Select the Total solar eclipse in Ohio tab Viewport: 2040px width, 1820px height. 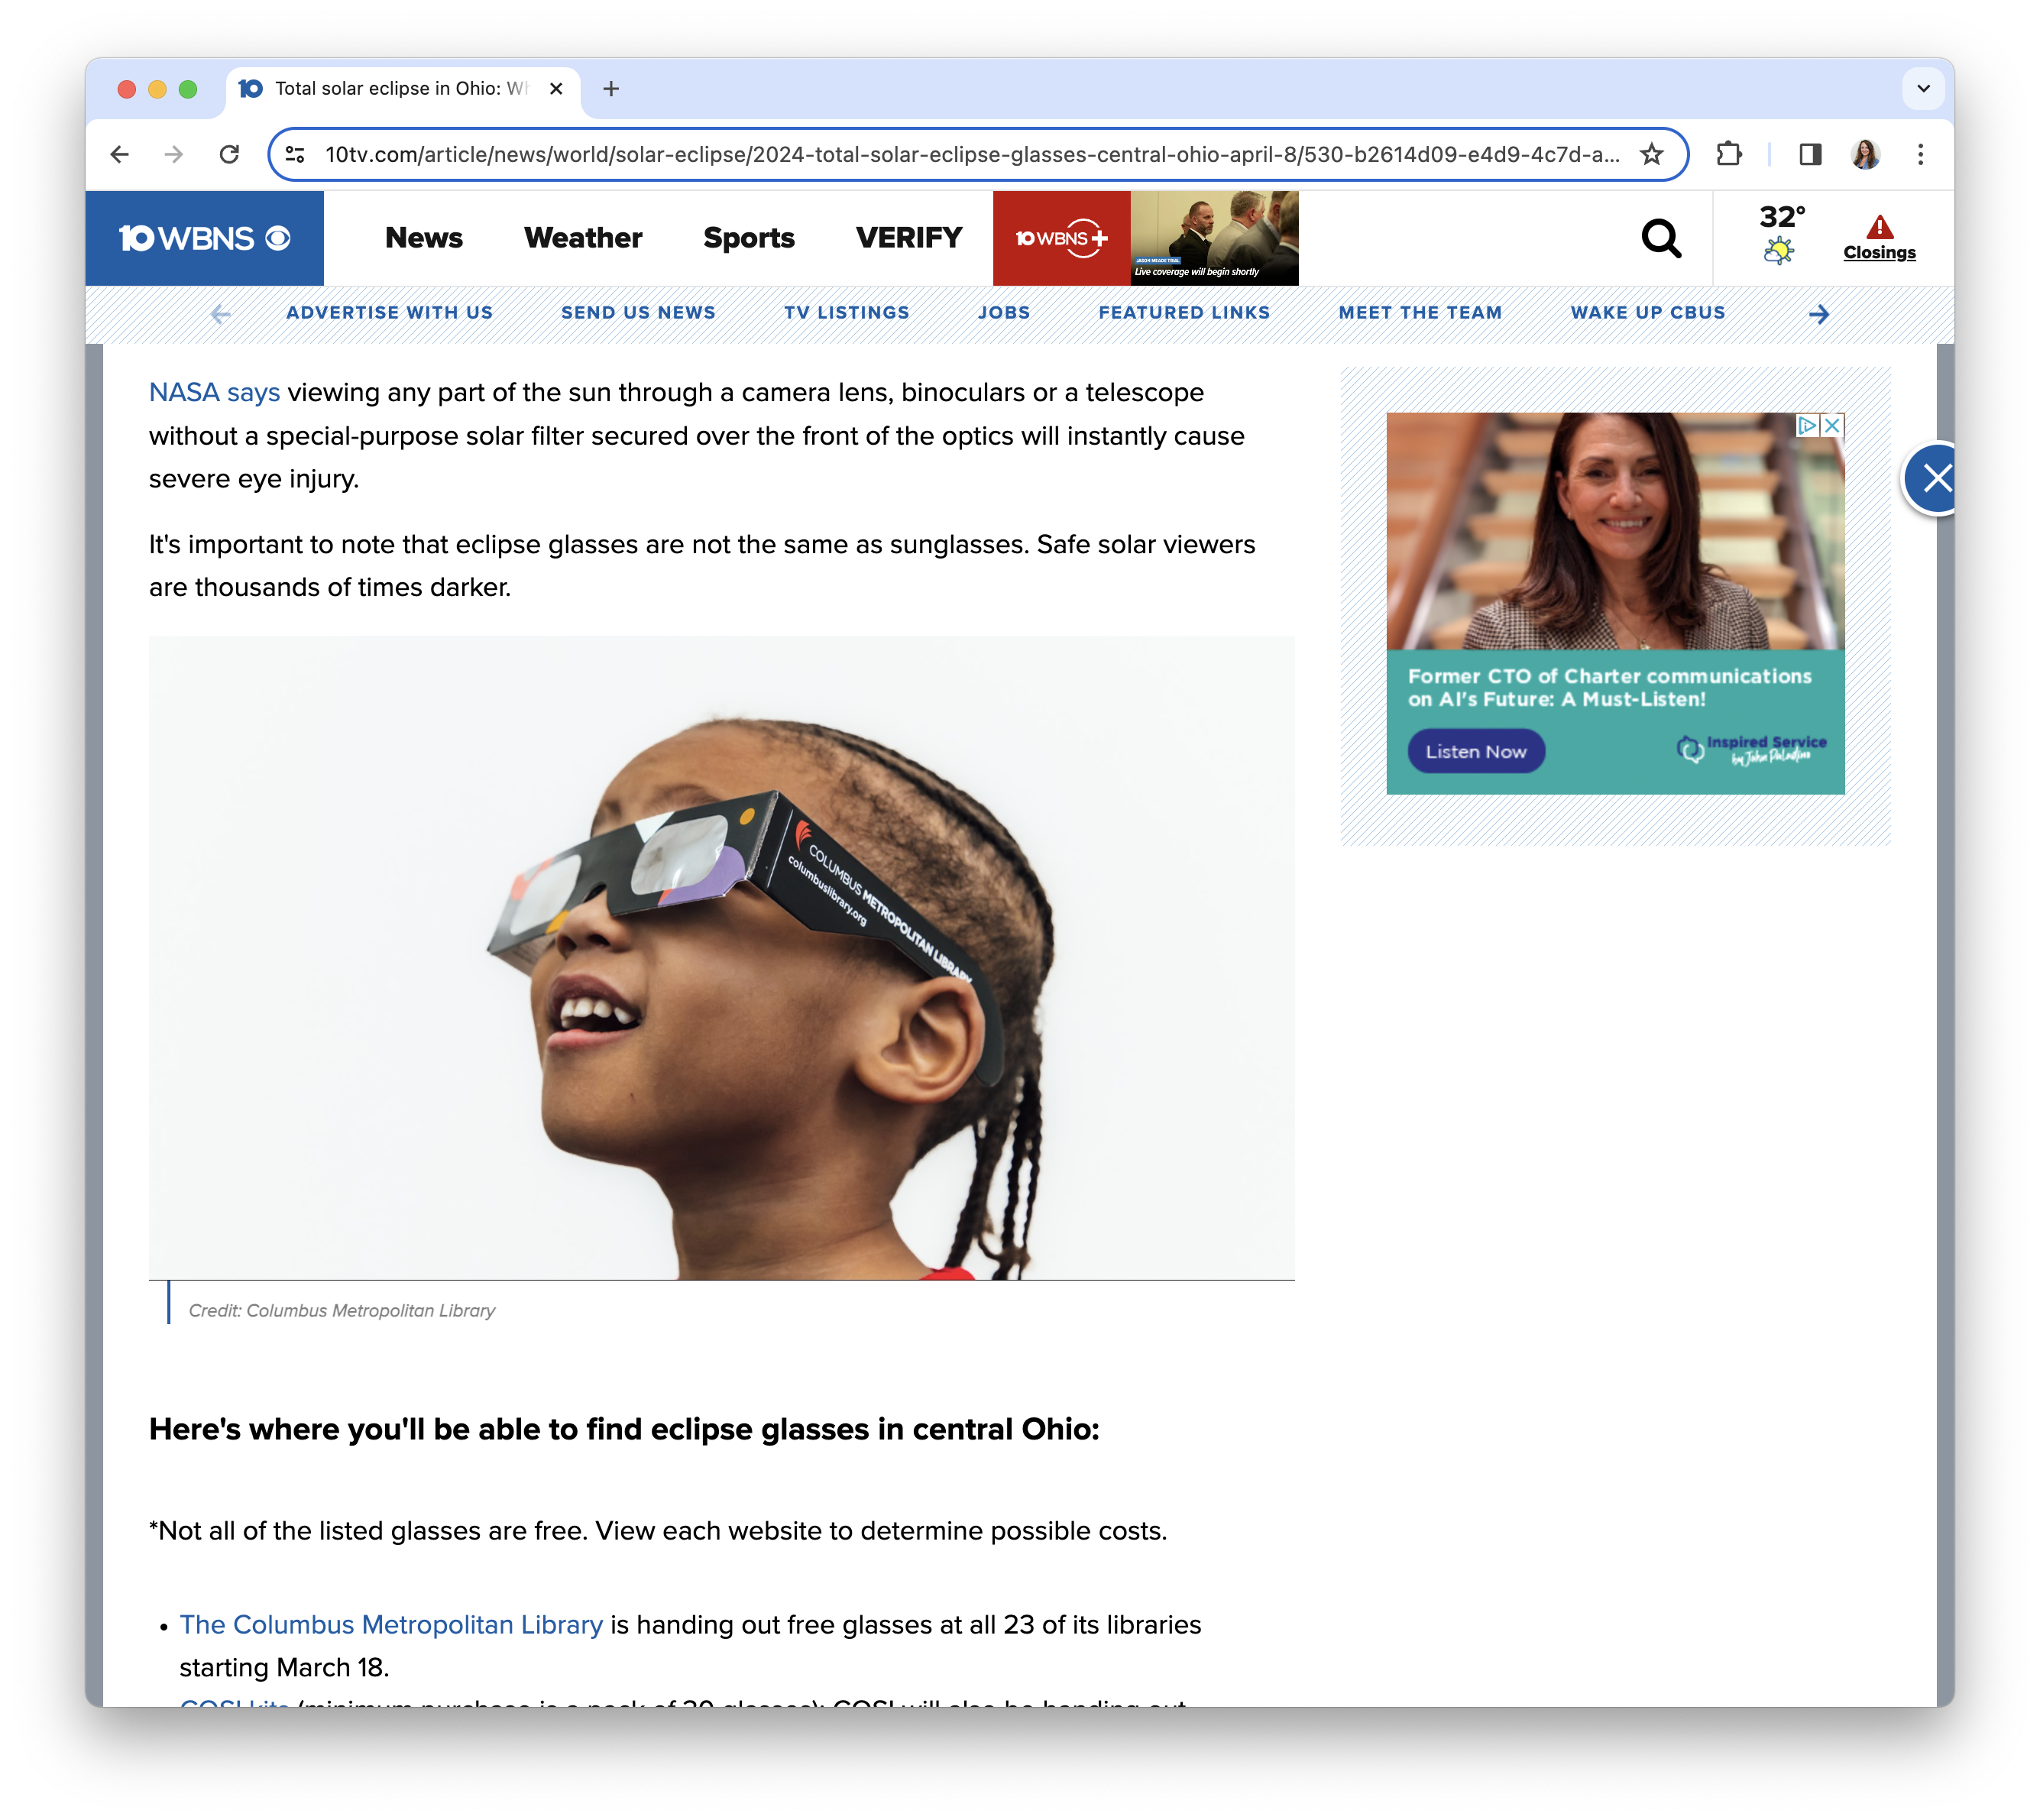click(x=403, y=89)
